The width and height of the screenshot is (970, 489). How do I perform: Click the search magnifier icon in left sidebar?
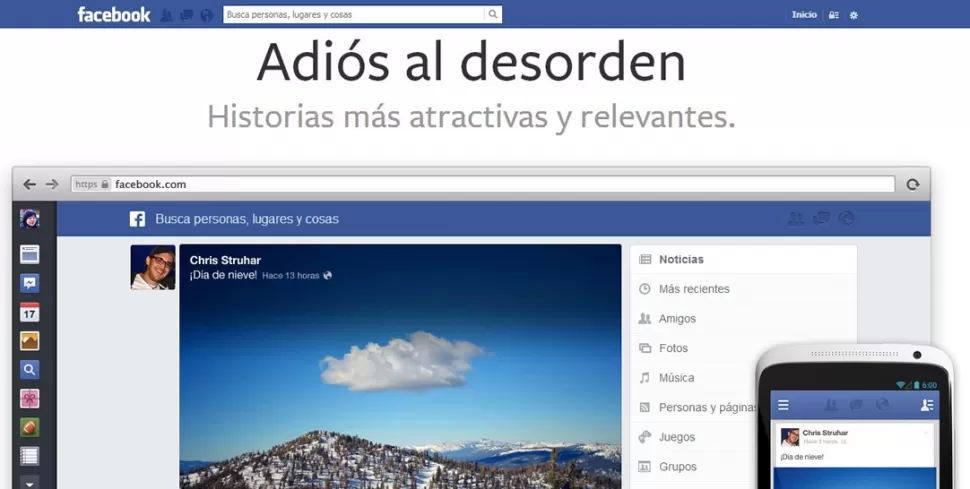pos(30,370)
